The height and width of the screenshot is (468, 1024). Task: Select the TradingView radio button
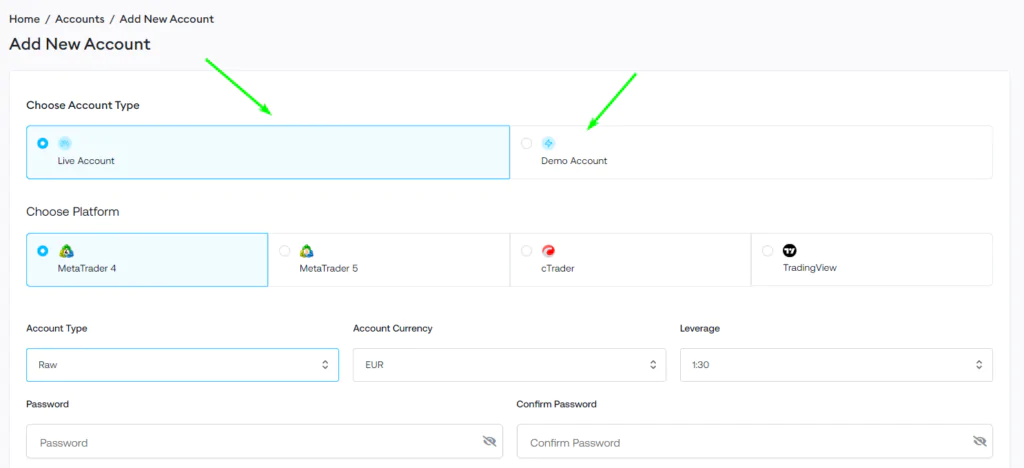pyautogui.click(x=768, y=251)
